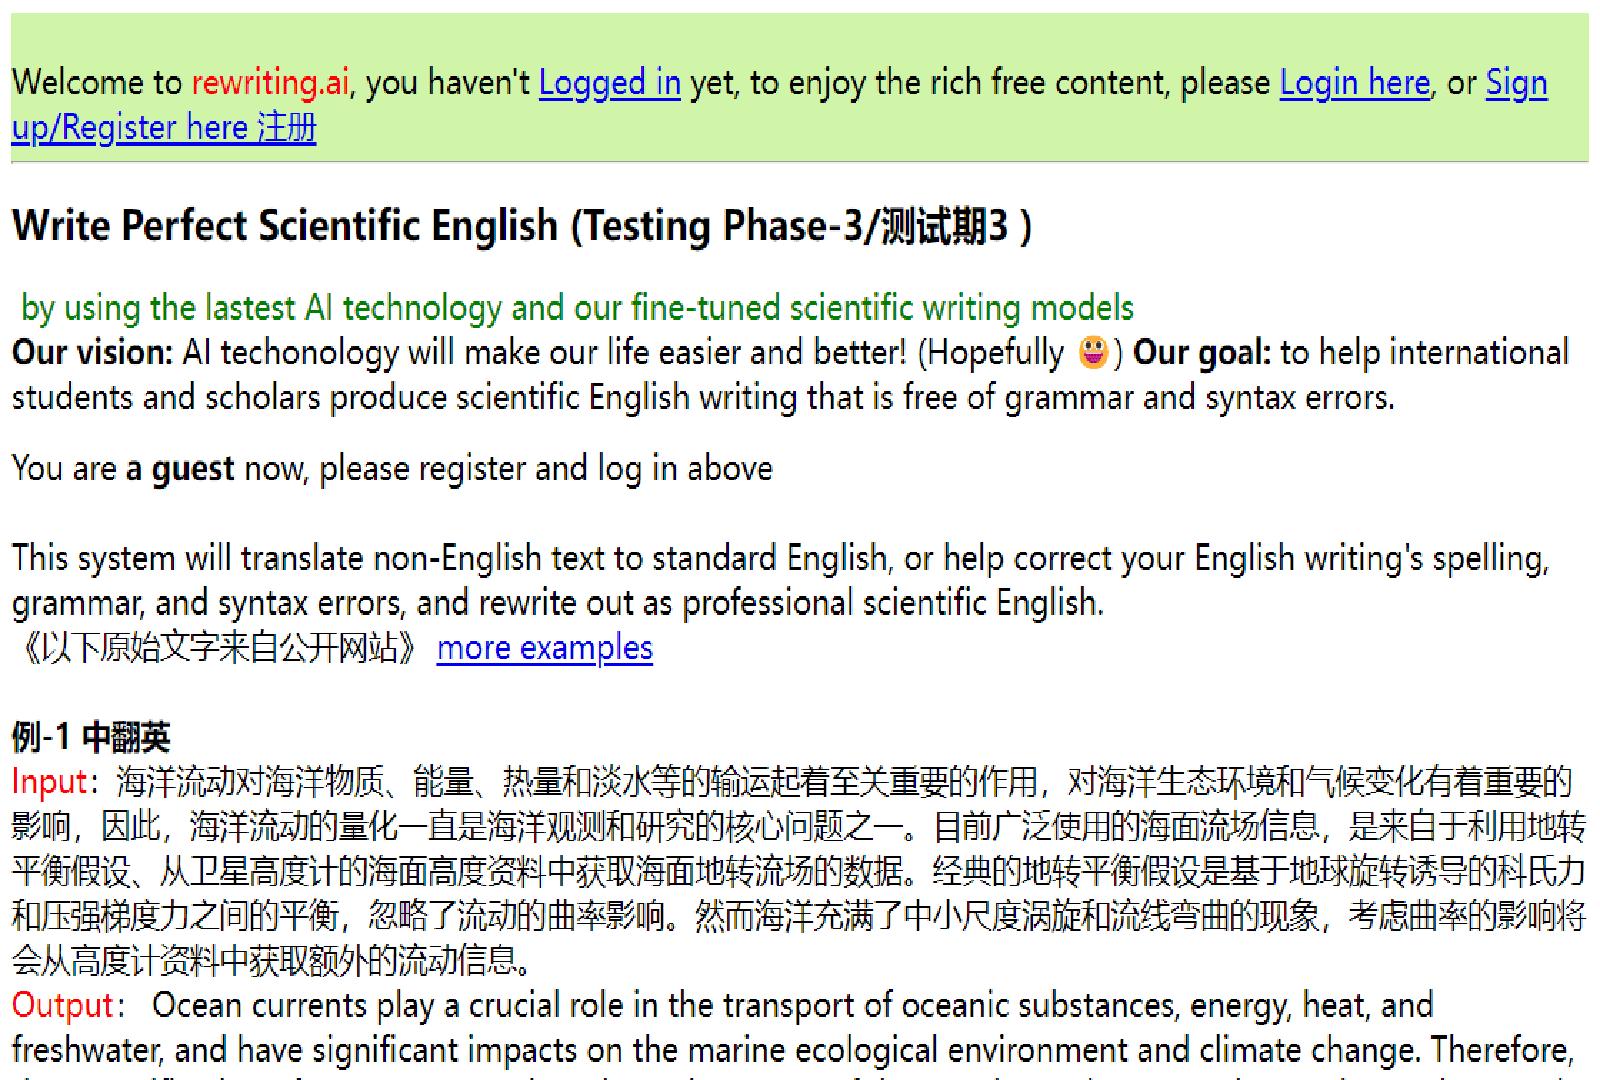Select the rewriting.ai site name text
Image resolution: width=1600 pixels, height=1080 pixels.
tap(270, 83)
